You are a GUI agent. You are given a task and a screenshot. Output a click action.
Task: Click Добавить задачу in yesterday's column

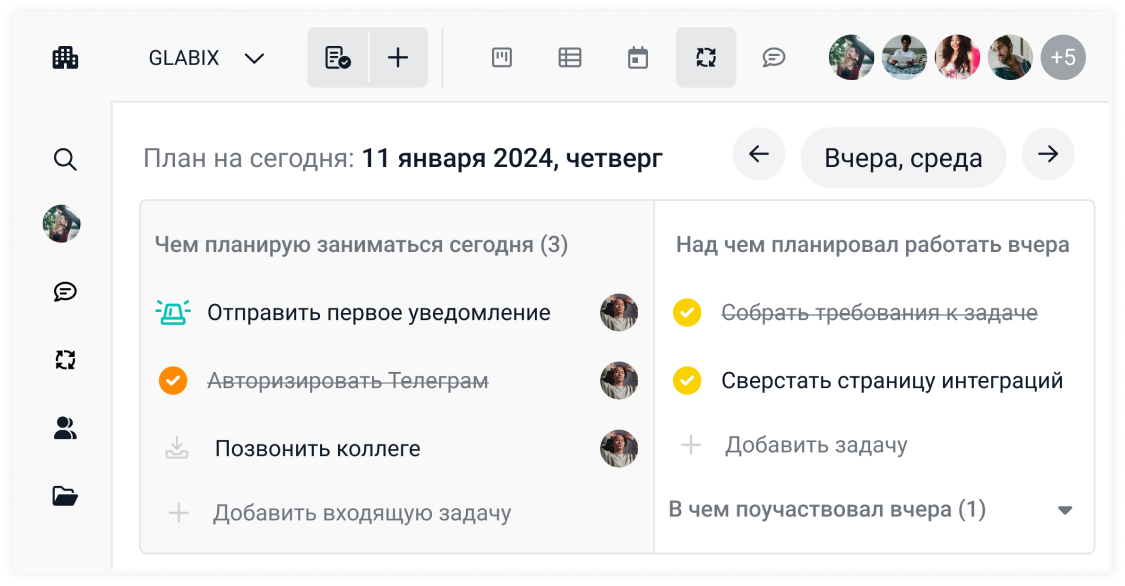(x=816, y=445)
